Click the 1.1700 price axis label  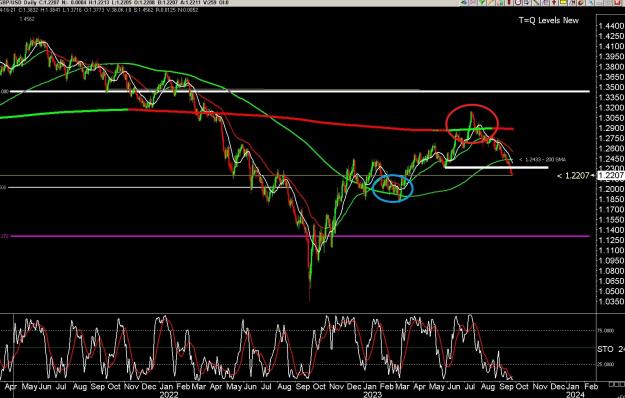pyautogui.click(x=611, y=210)
